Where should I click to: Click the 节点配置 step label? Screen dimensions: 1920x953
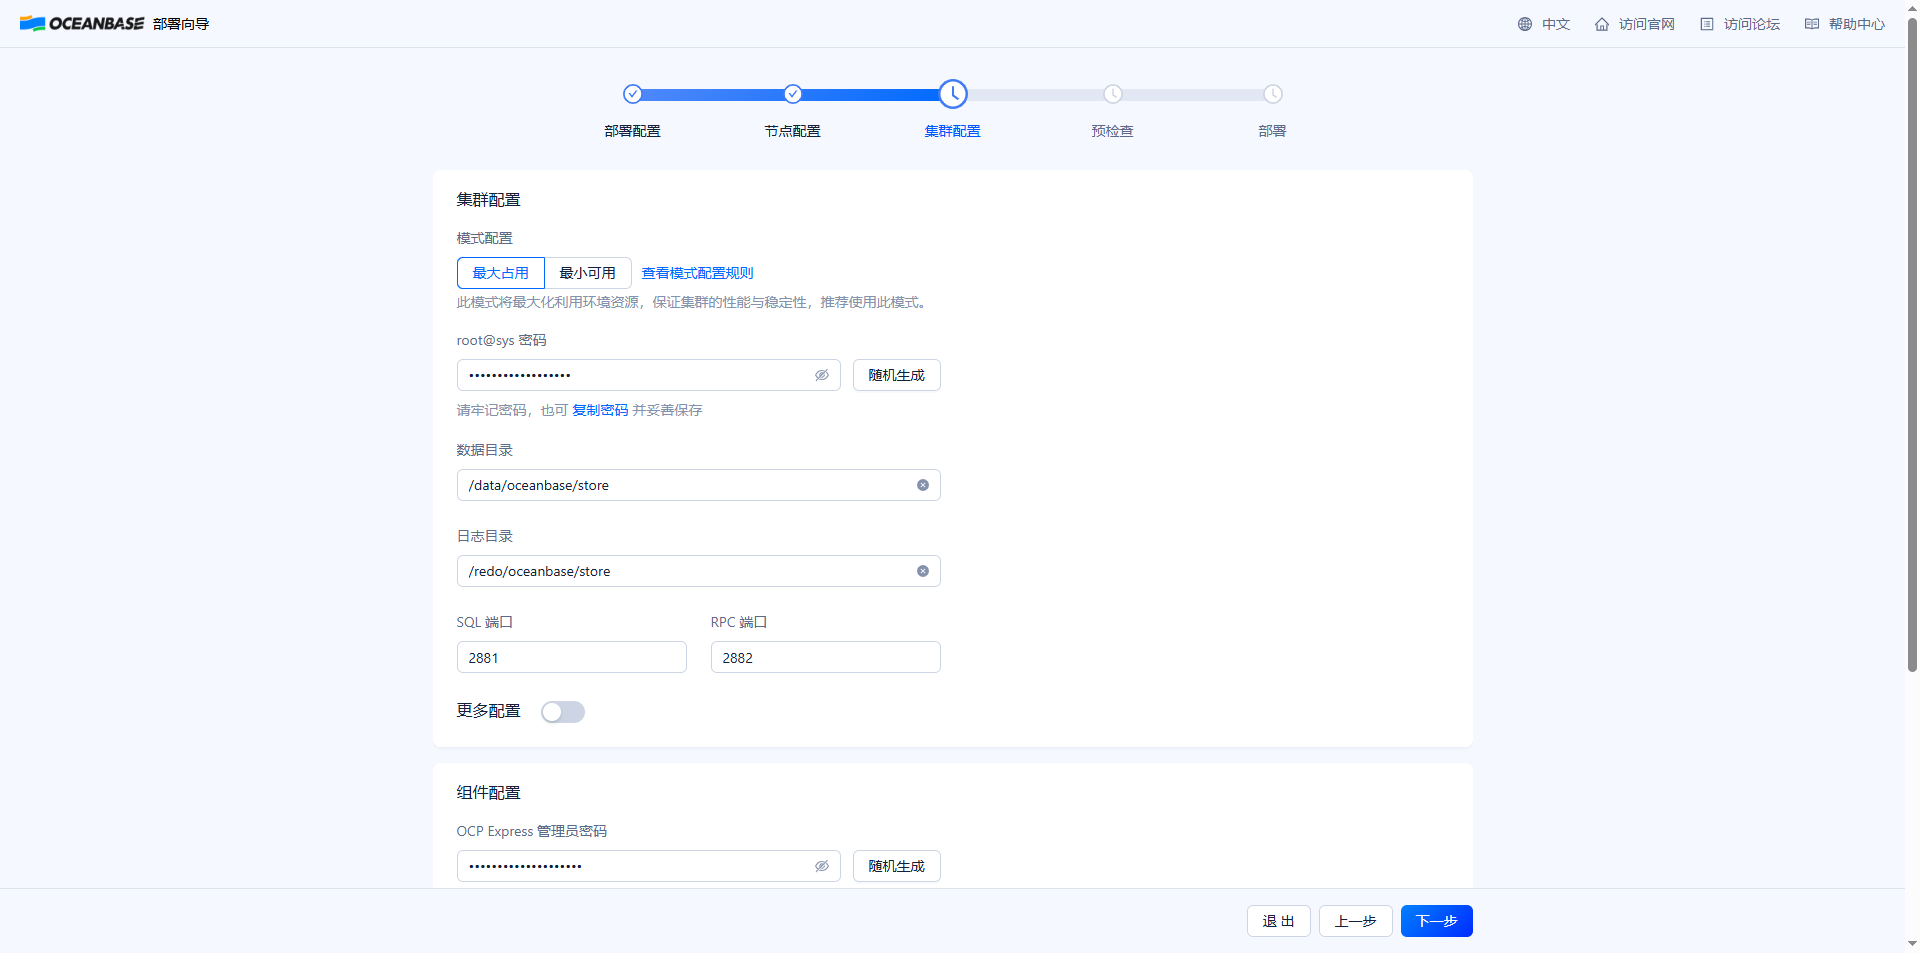tap(793, 131)
